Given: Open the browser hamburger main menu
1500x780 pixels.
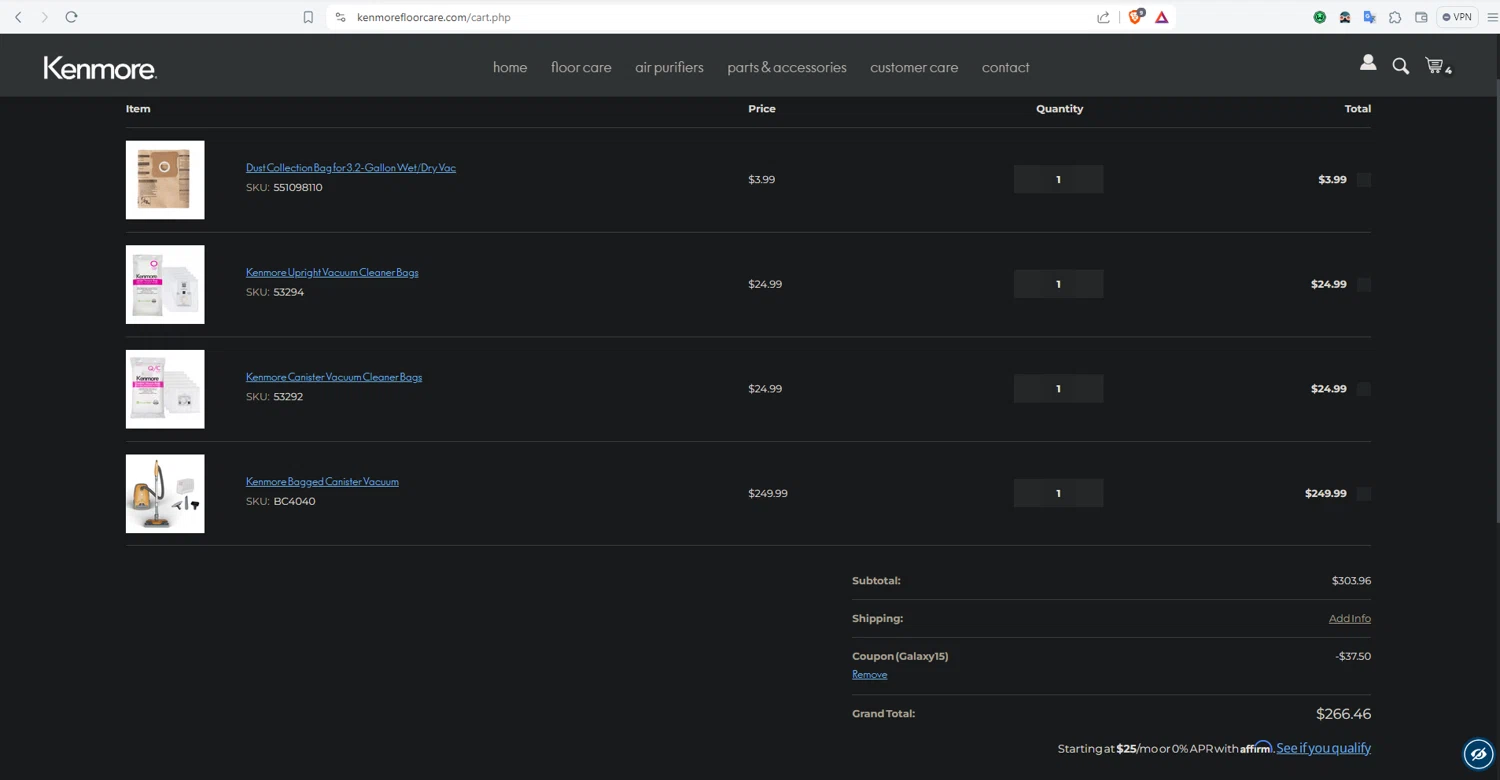Looking at the screenshot, I should (x=1492, y=17).
